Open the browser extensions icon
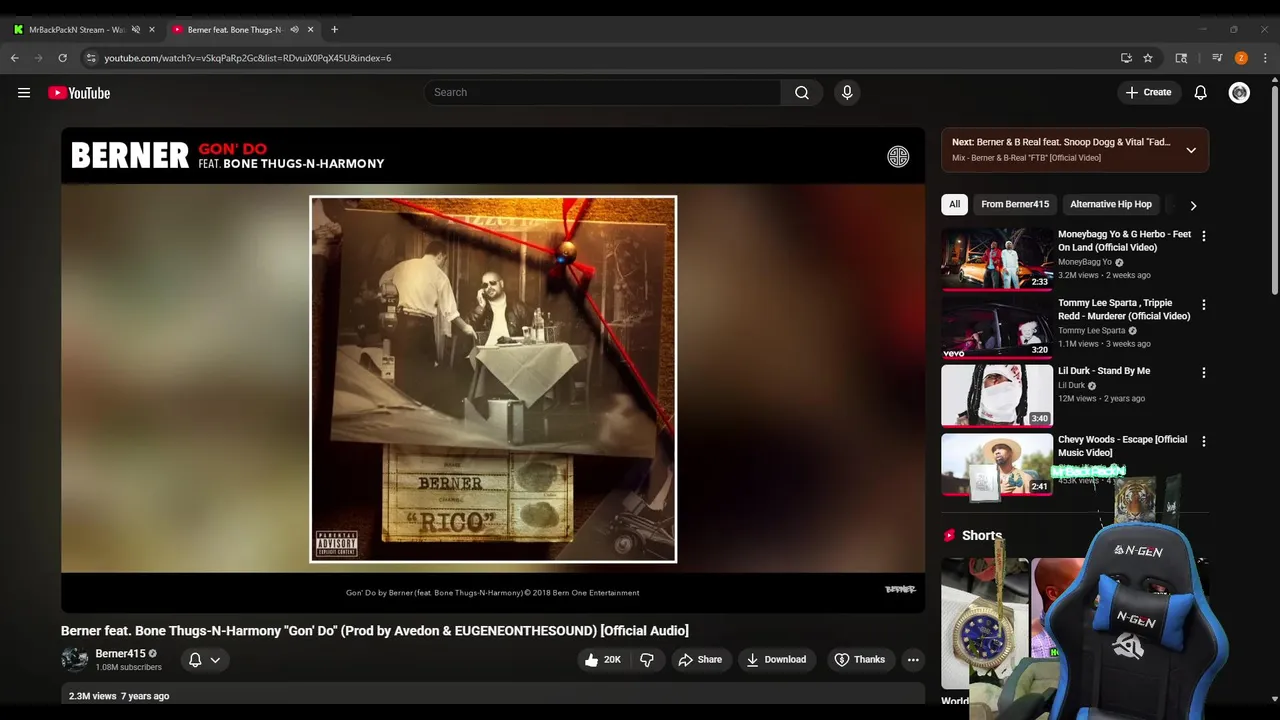Image resolution: width=1280 pixels, height=720 pixels. 1181,58
